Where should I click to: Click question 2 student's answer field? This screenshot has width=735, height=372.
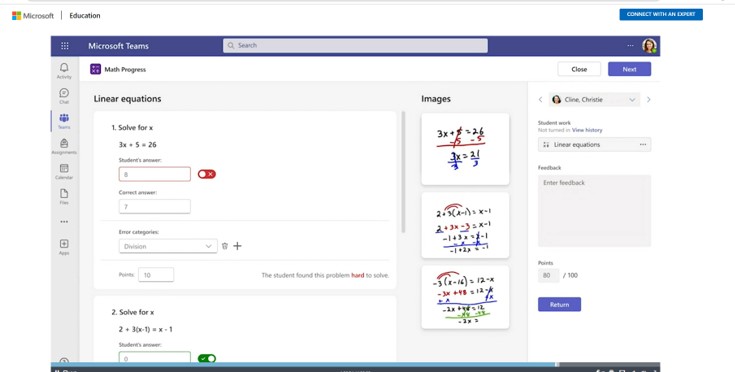point(155,358)
